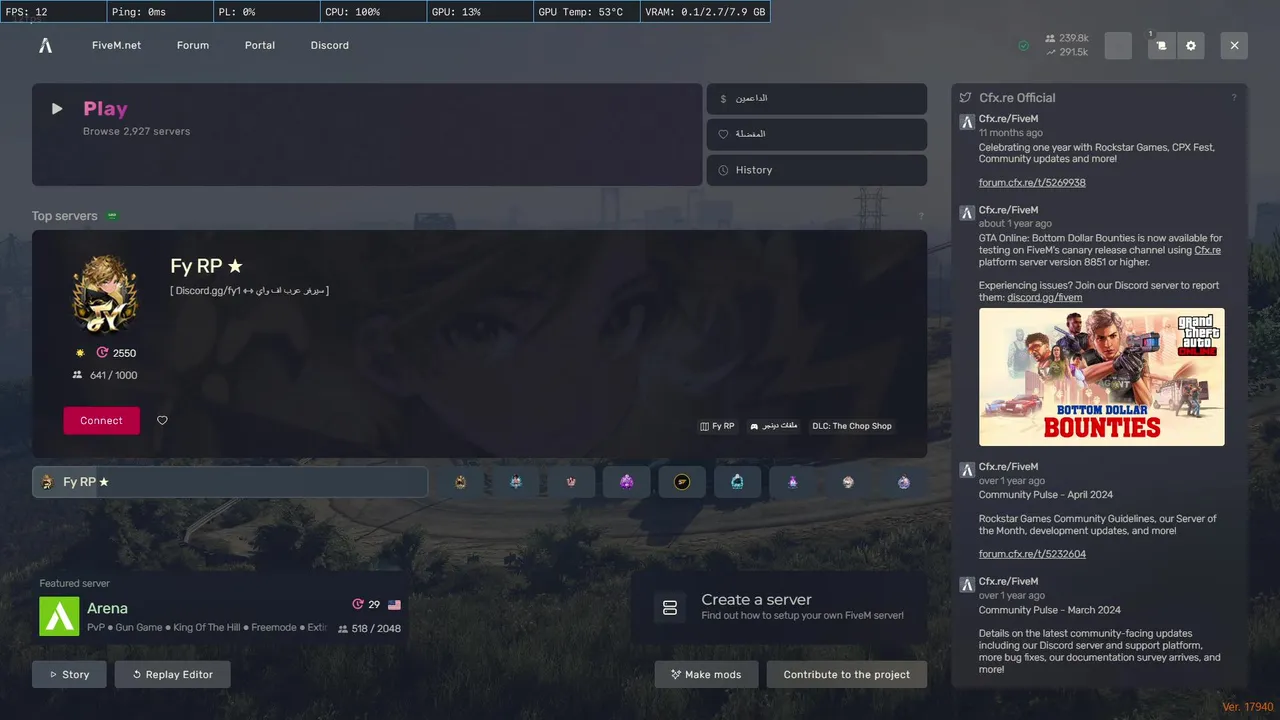Open forum.cfx.re/t/5269938 link

pyautogui.click(x=1032, y=183)
